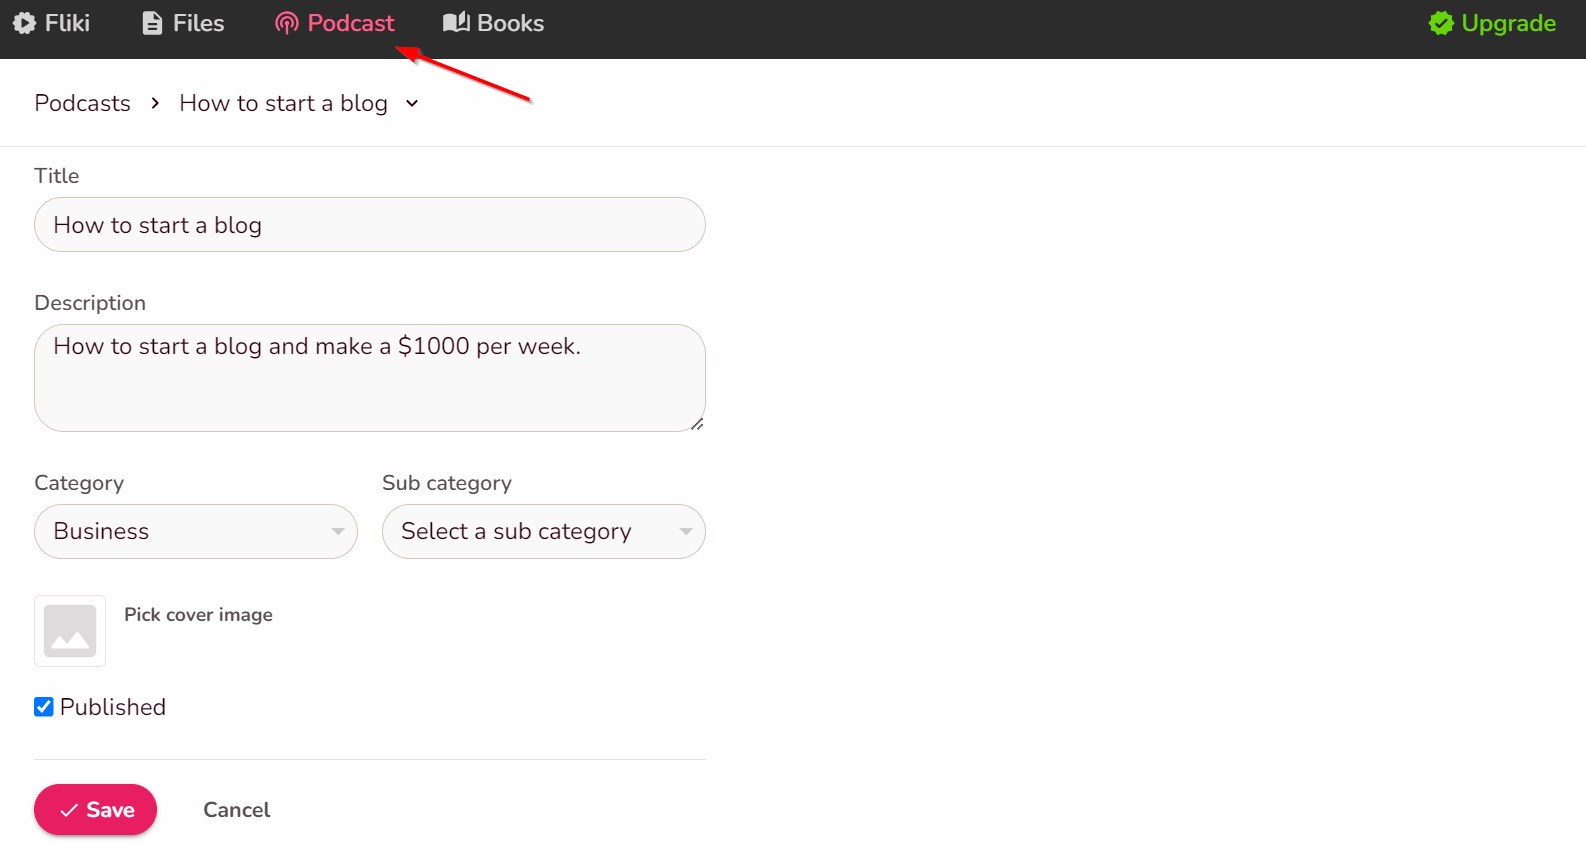This screenshot has width=1586, height=844.
Task: Click the Upgrade verified badge icon
Action: [1441, 23]
